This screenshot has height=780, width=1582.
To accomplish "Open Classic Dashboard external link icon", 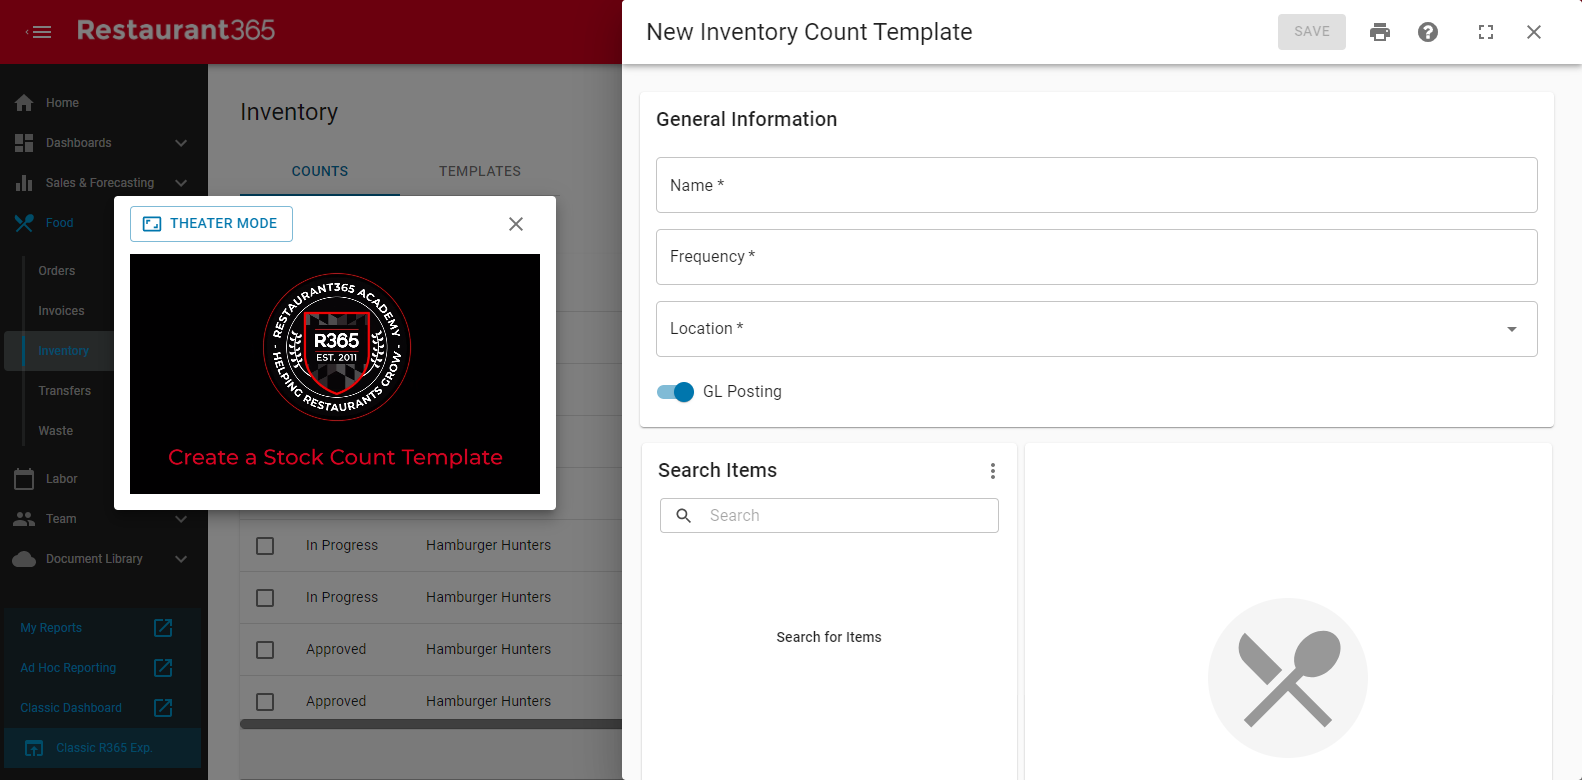I will click(163, 708).
